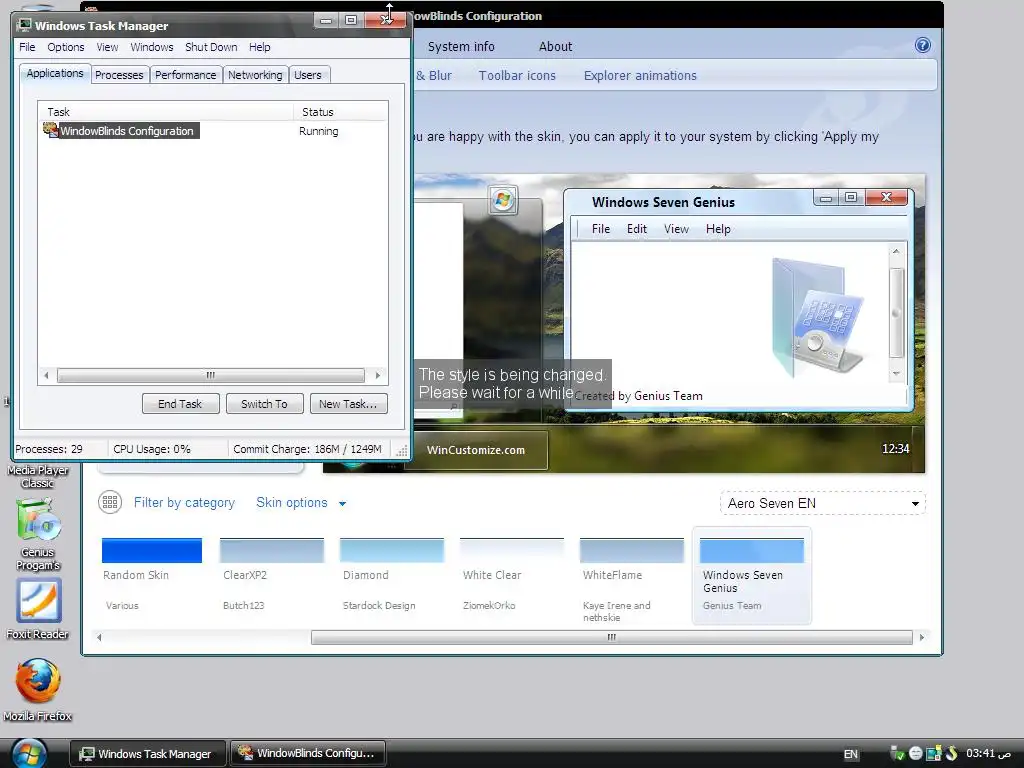Switch to the Performance tab

pos(185,75)
